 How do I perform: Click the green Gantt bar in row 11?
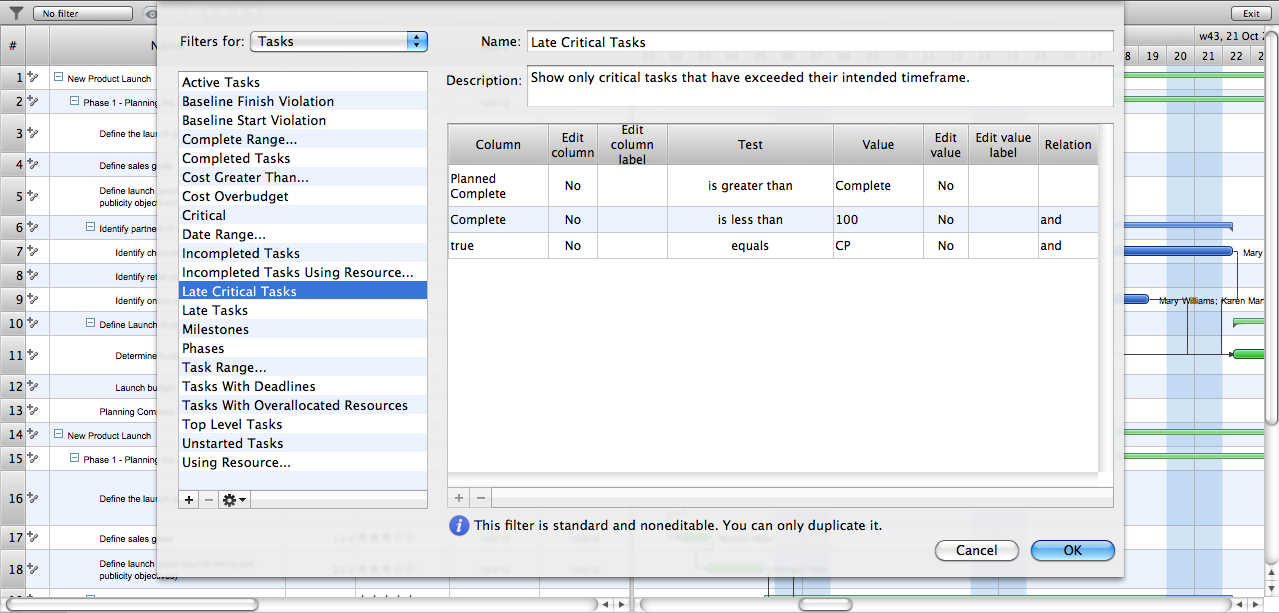click(1248, 354)
